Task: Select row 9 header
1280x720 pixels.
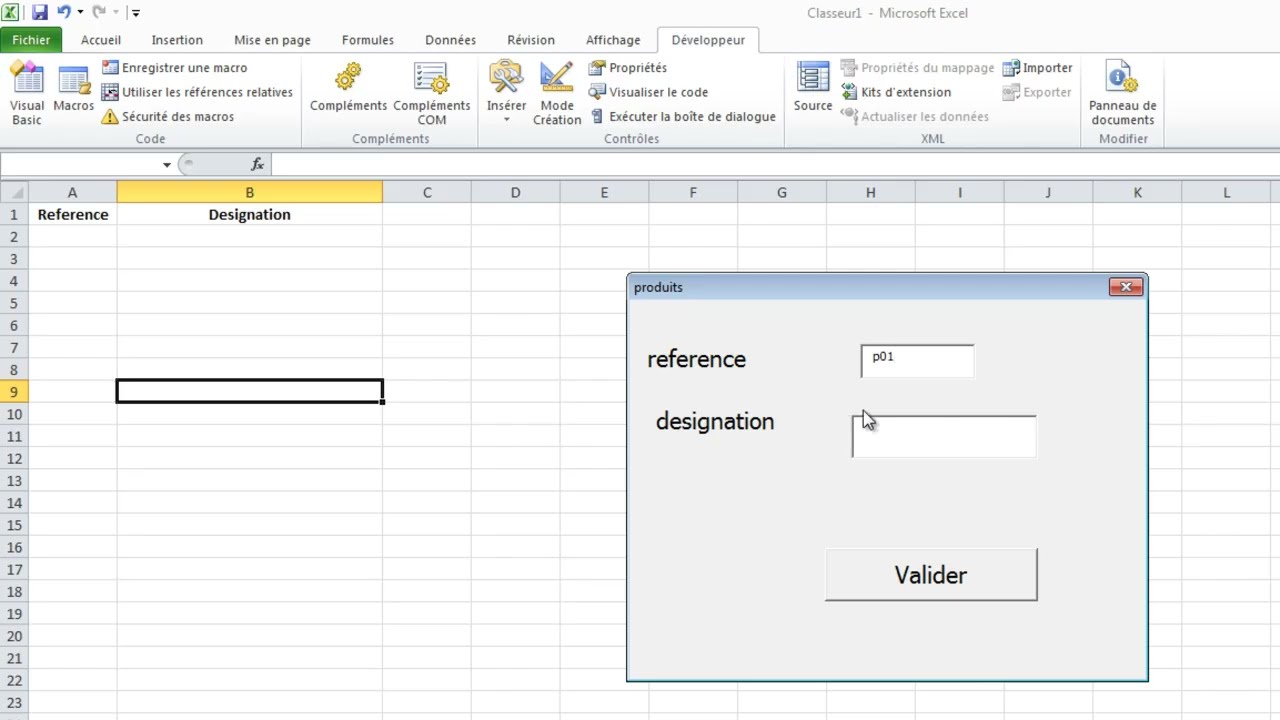Action: (x=14, y=392)
